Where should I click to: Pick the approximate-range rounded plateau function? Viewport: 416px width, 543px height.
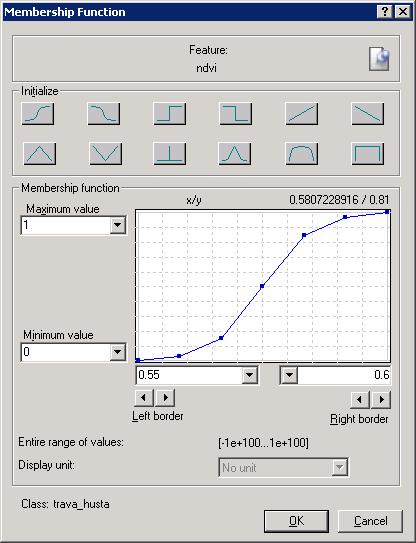click(302, 153)
